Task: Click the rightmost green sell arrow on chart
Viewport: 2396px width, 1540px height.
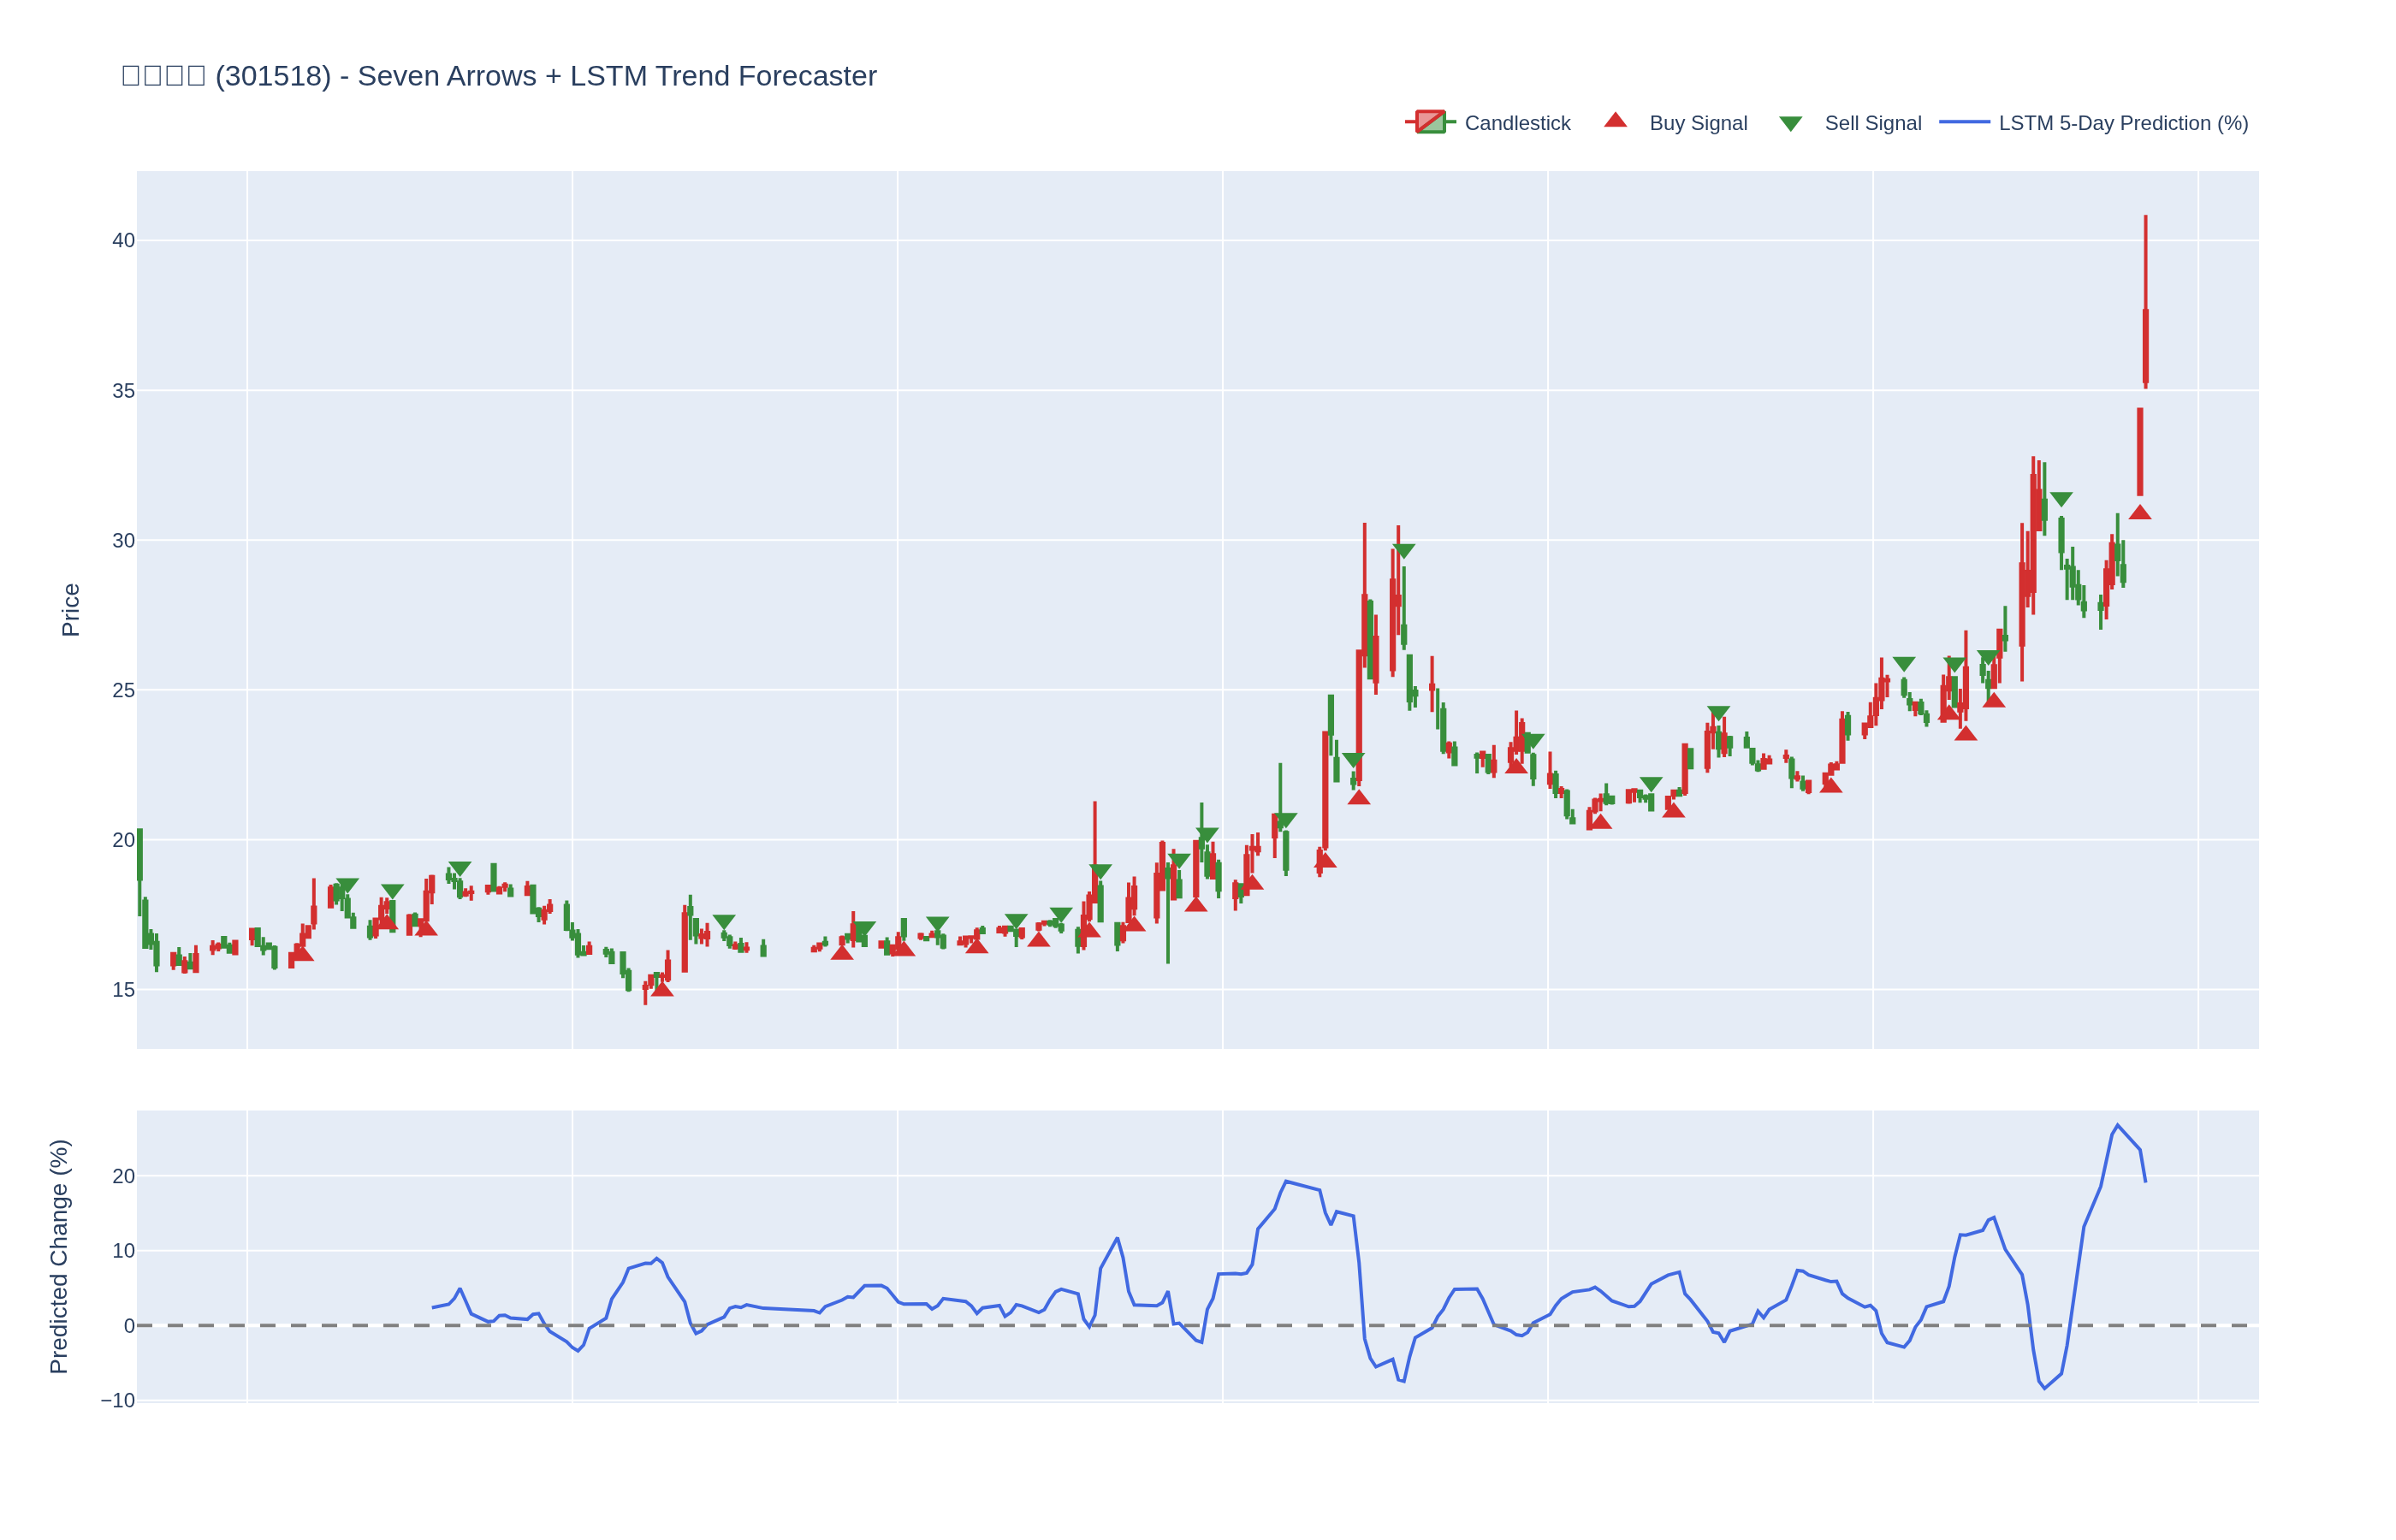Action: (x=2061, y=499)
